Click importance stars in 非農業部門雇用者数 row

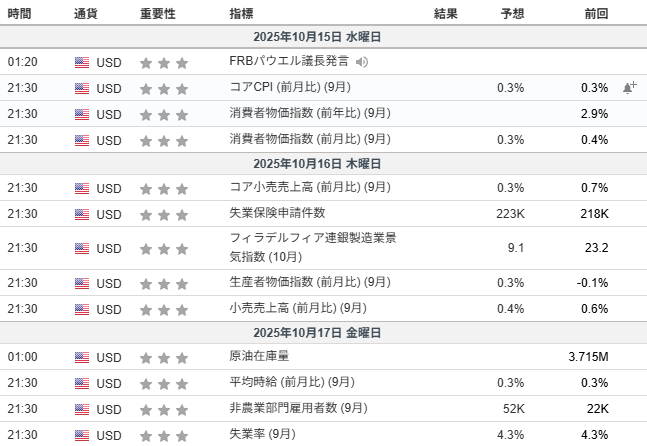click(164, 409)
